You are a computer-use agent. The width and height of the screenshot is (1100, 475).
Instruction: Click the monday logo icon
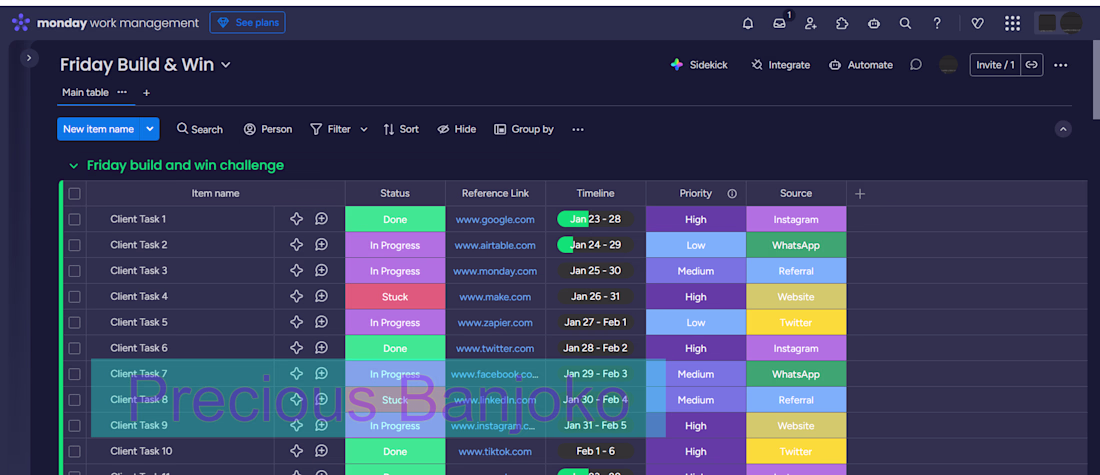tap(21, 22)
